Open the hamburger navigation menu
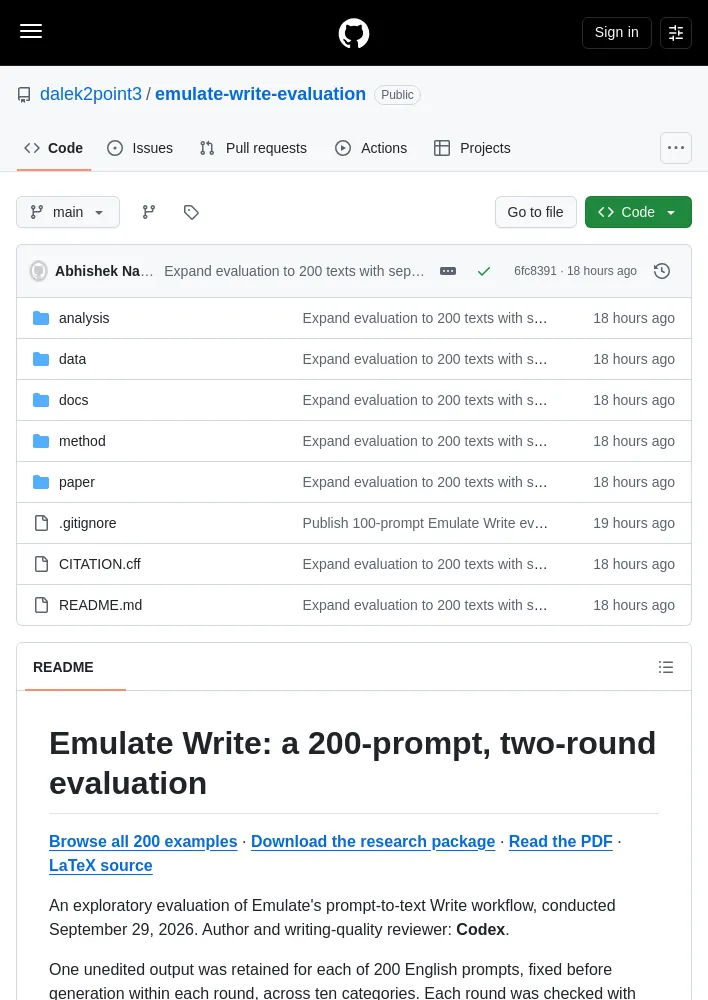Screen dimensions: 708x1000 pos(31,31)
